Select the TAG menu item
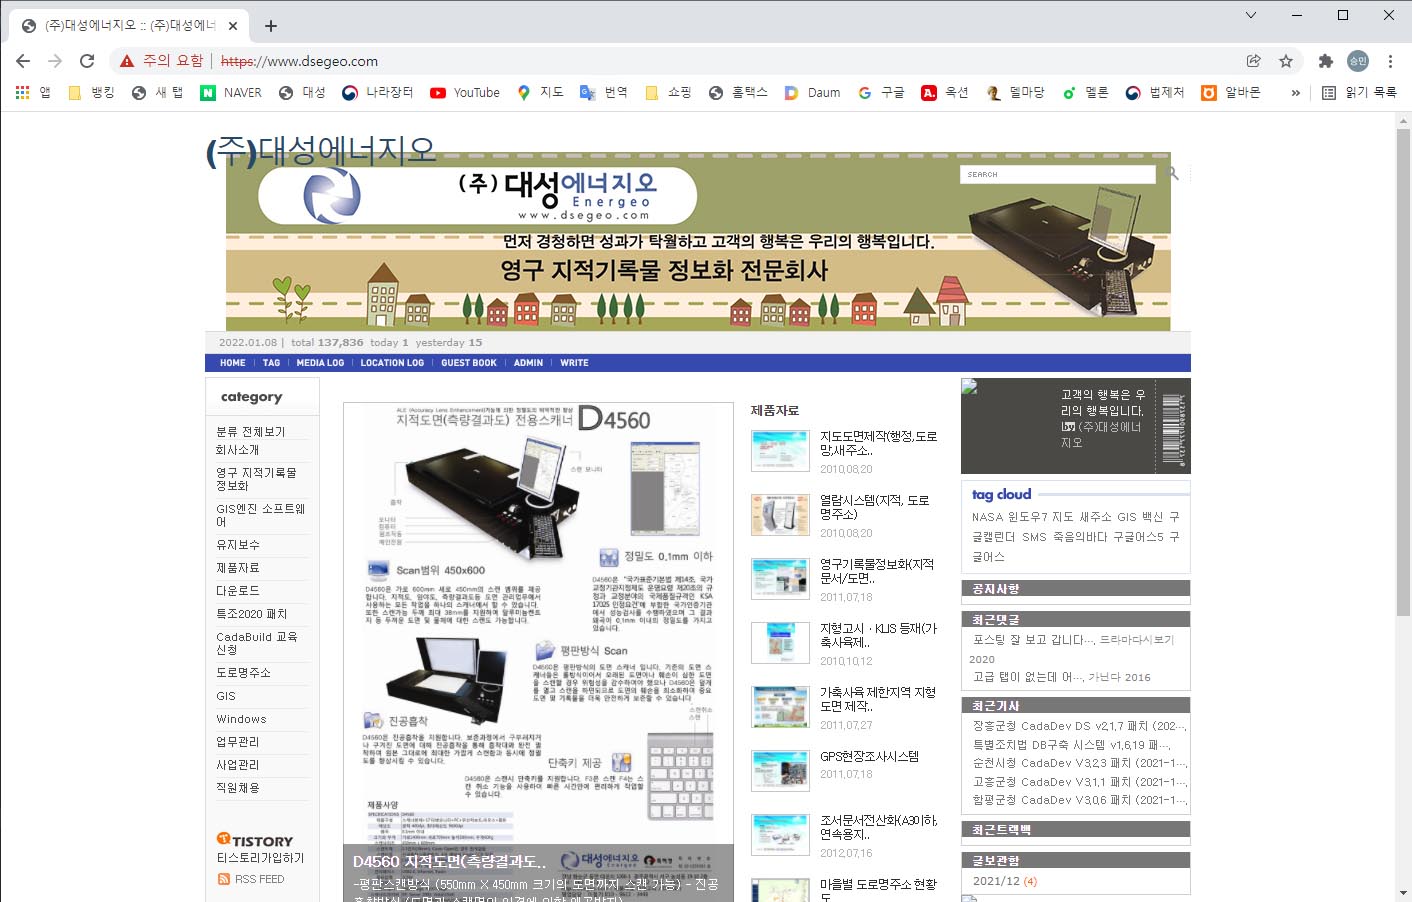The width and height of the screenshot is (1412, 902). 271,363
